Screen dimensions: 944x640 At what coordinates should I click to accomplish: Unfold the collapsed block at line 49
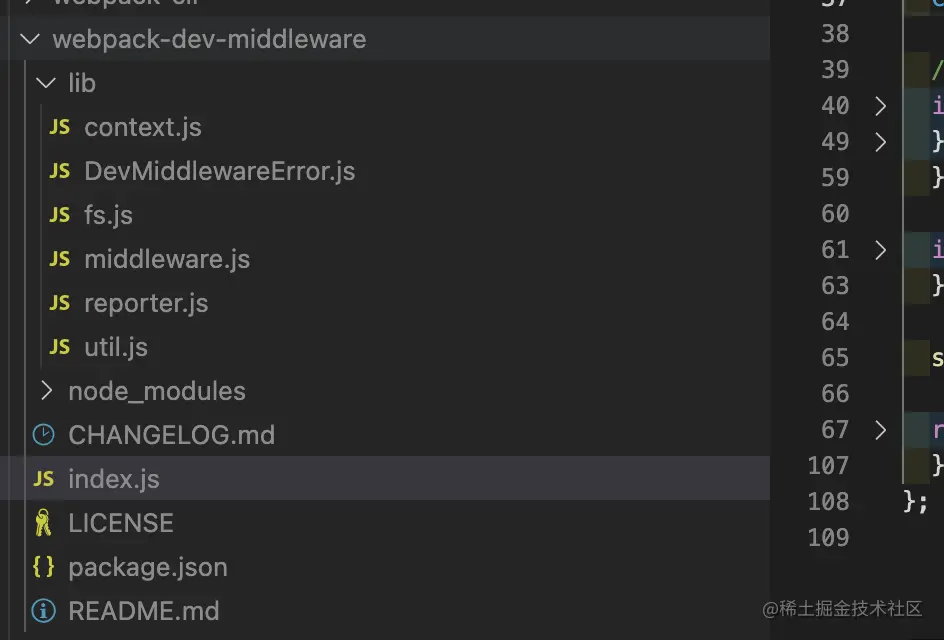[880, 142]
